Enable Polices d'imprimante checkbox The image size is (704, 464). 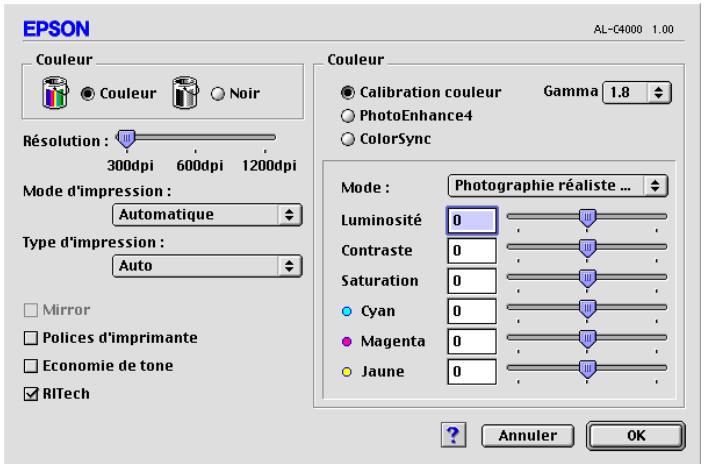(31, 338)
